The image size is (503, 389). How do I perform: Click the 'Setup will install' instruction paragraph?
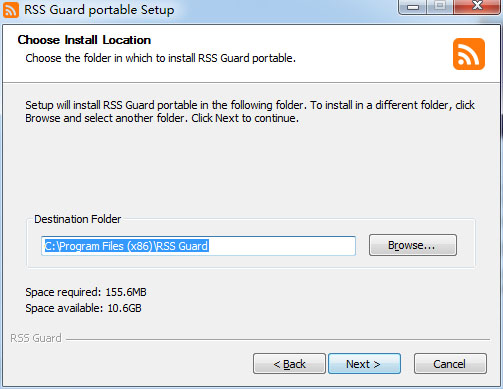pos(250,111)
